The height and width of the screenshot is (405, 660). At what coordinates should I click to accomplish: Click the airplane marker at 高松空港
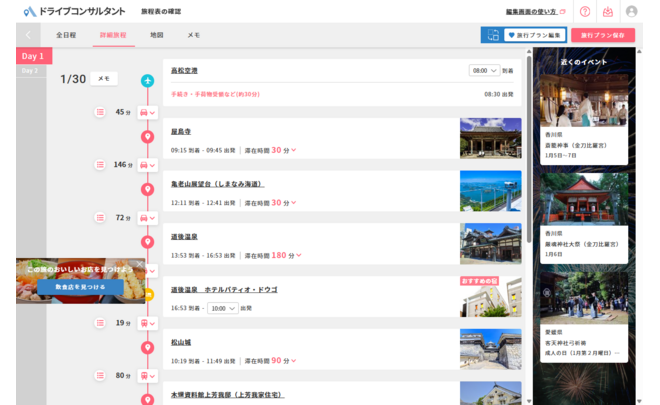coord(148,80)
